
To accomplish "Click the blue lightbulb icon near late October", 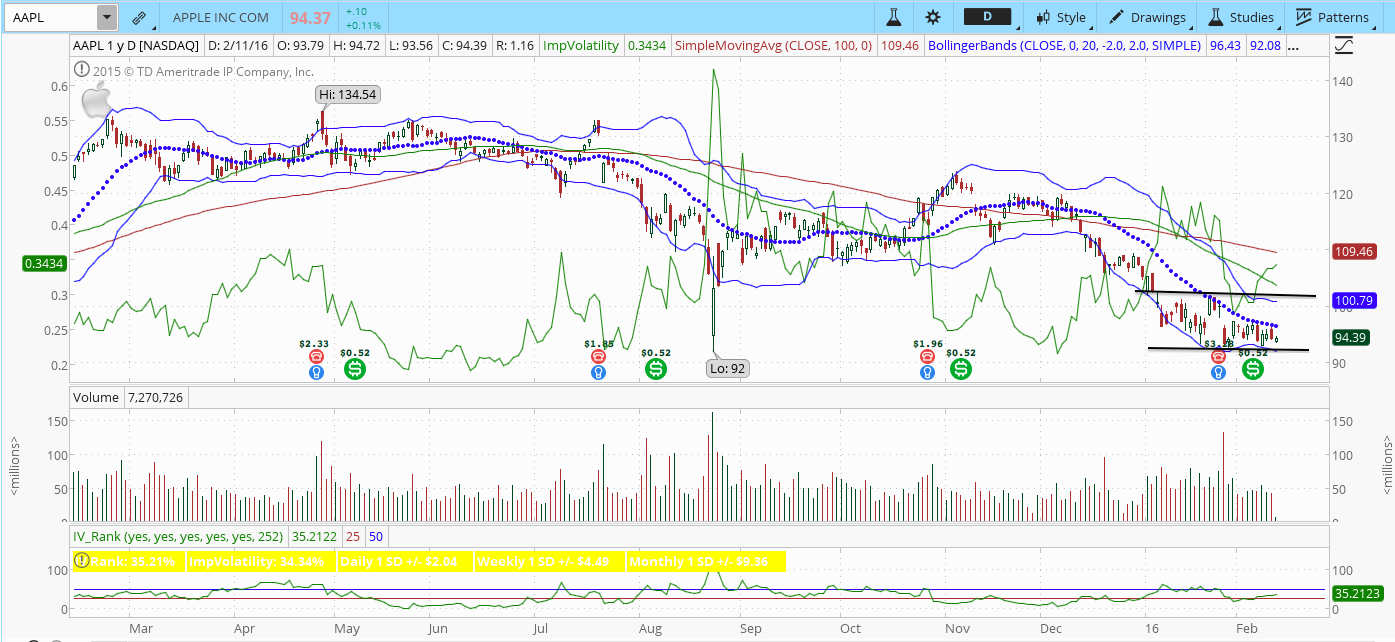I will pos(927,372).
